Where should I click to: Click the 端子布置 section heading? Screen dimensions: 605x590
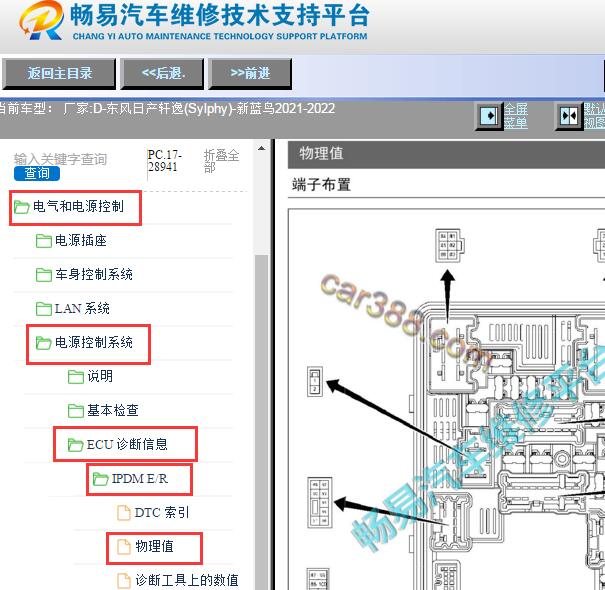321,184
